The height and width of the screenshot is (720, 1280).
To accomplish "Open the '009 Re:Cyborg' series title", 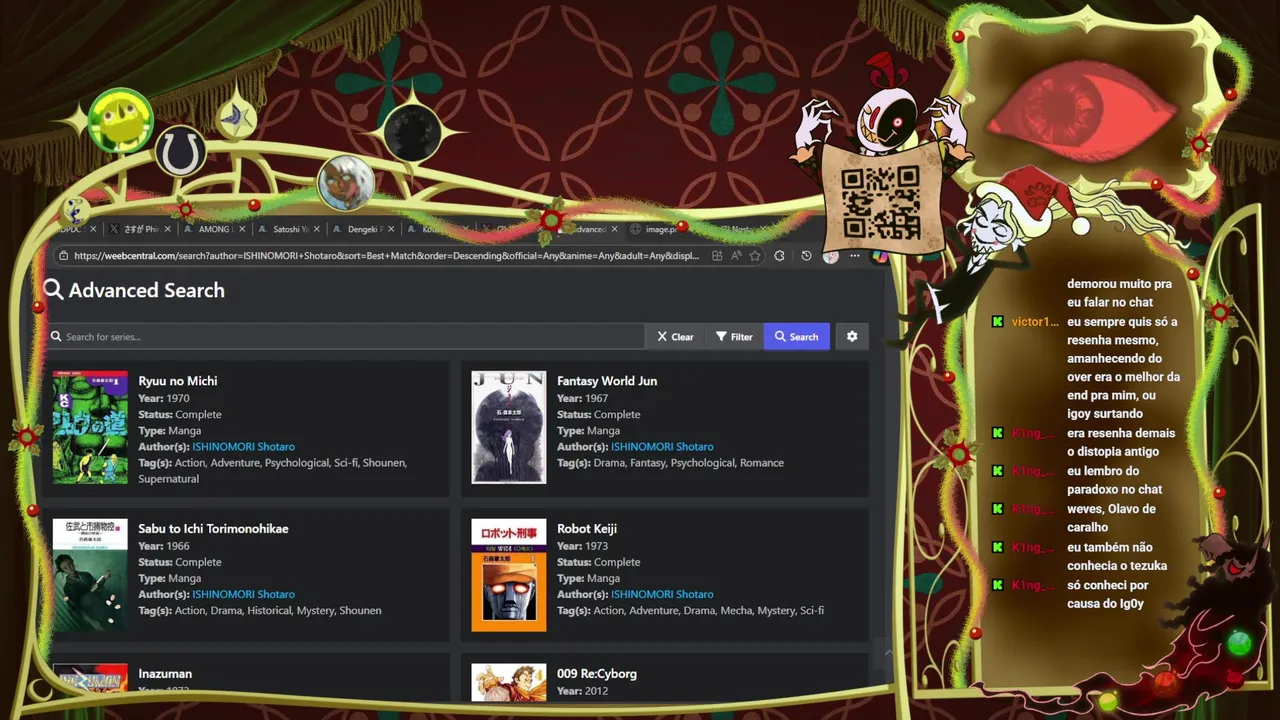I will coord(597,674).
